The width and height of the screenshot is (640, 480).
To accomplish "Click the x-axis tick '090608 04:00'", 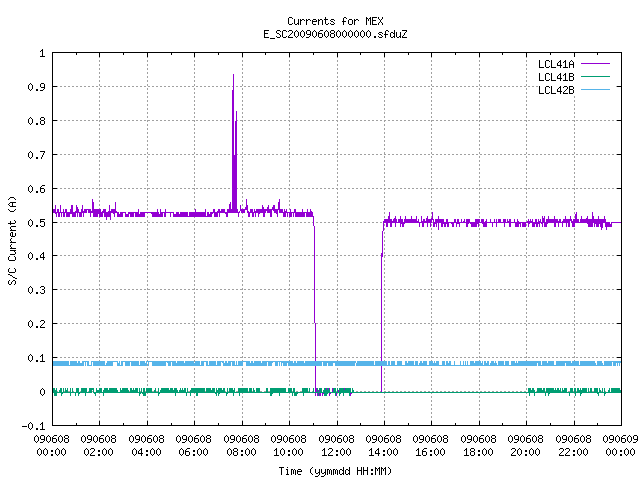I will click(146, 446).
